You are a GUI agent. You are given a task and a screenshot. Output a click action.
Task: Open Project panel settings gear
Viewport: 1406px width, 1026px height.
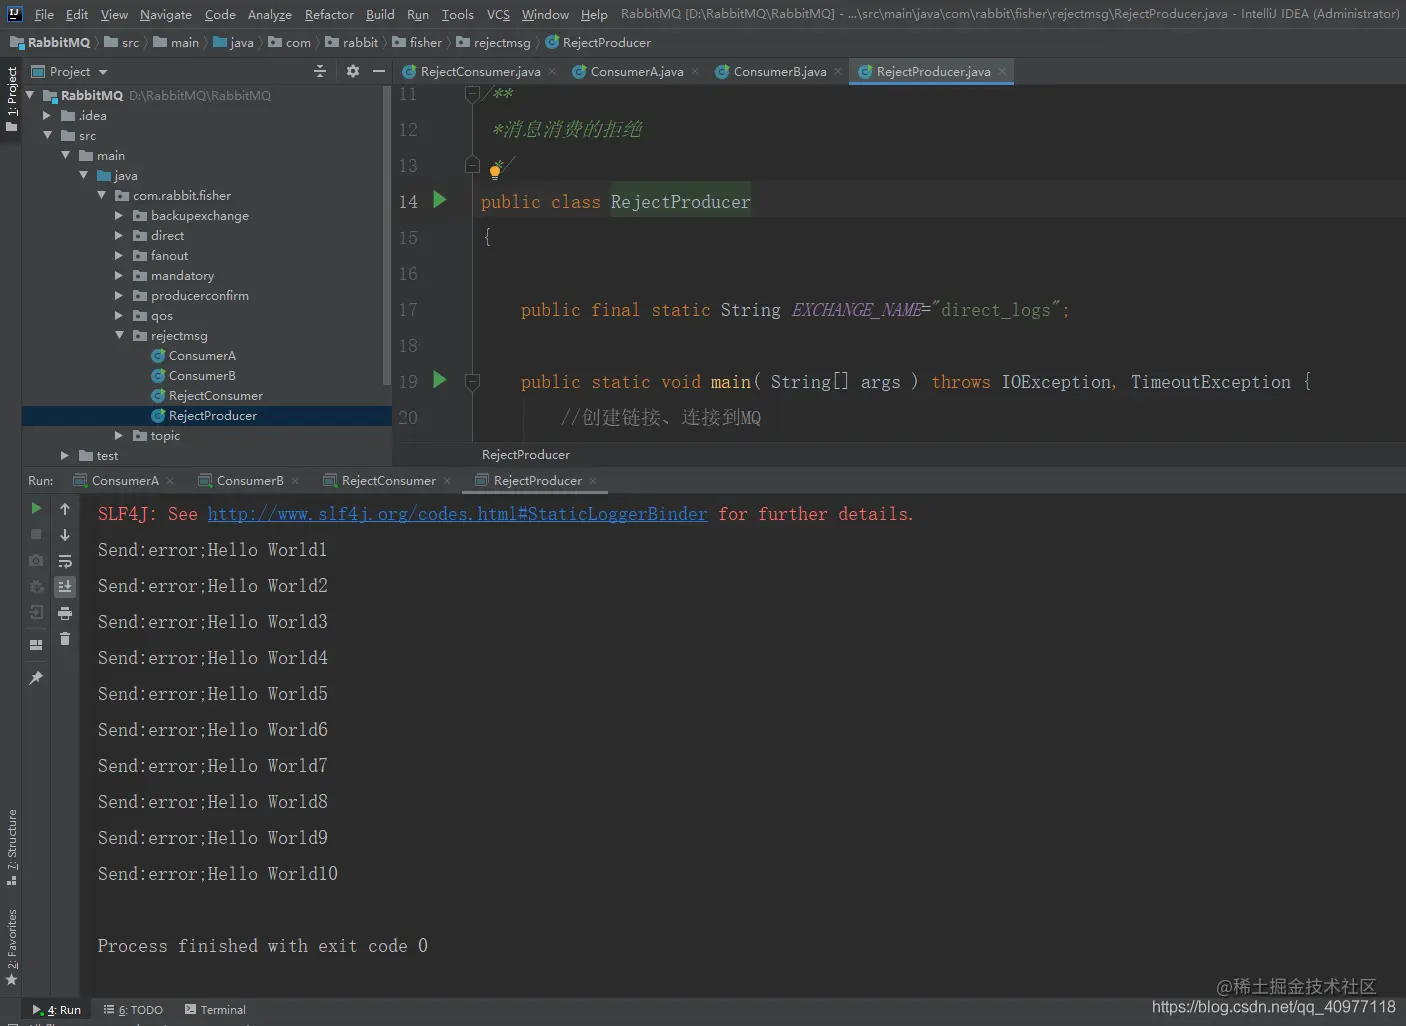[x=353, y=71]
